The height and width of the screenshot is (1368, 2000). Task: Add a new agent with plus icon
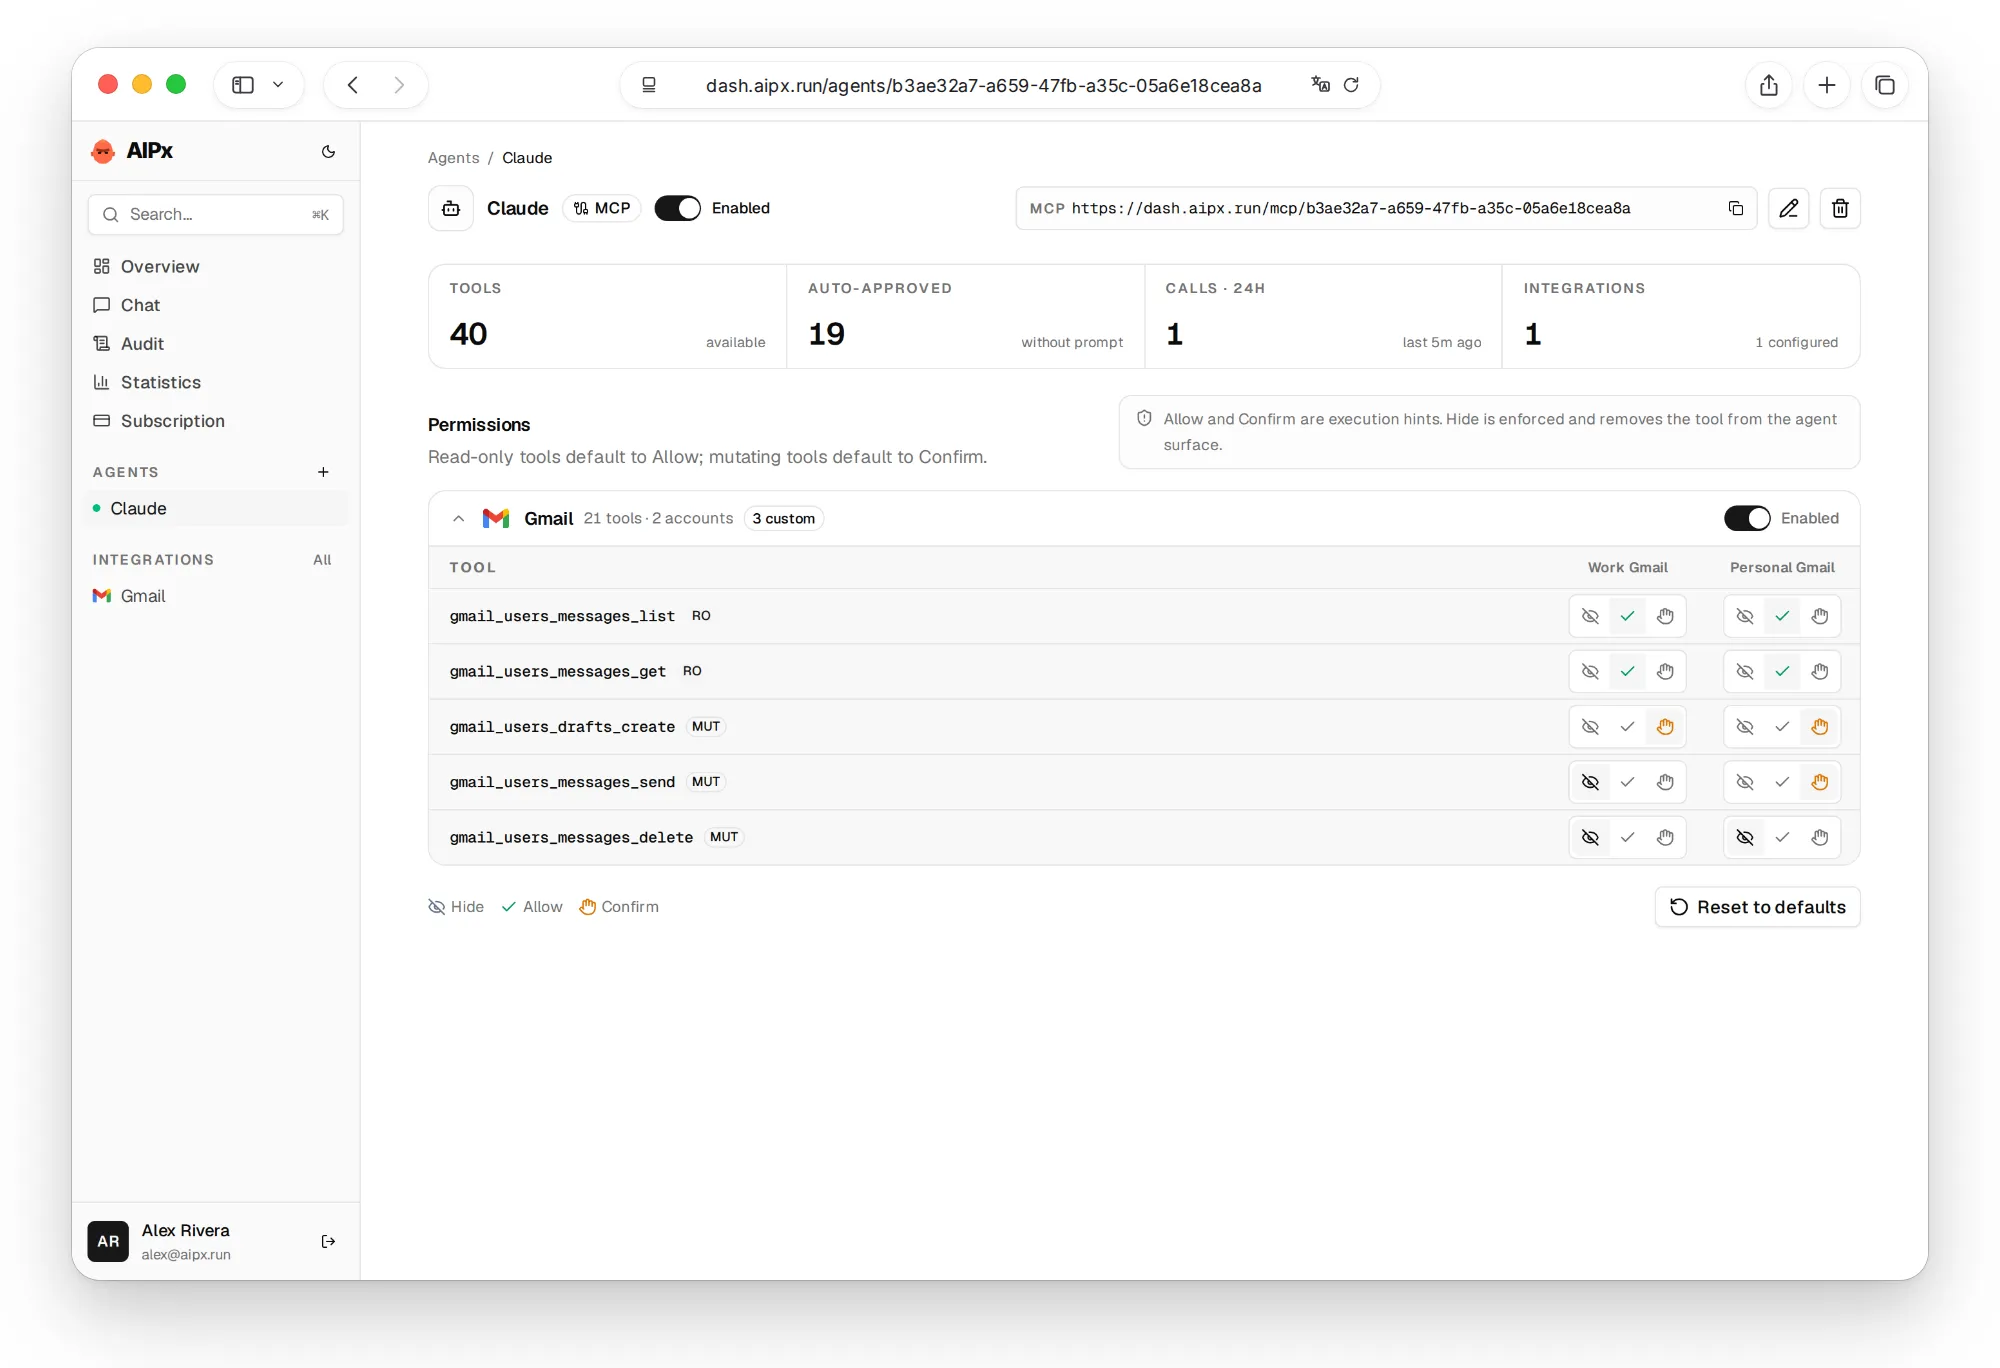click(323, 472)
